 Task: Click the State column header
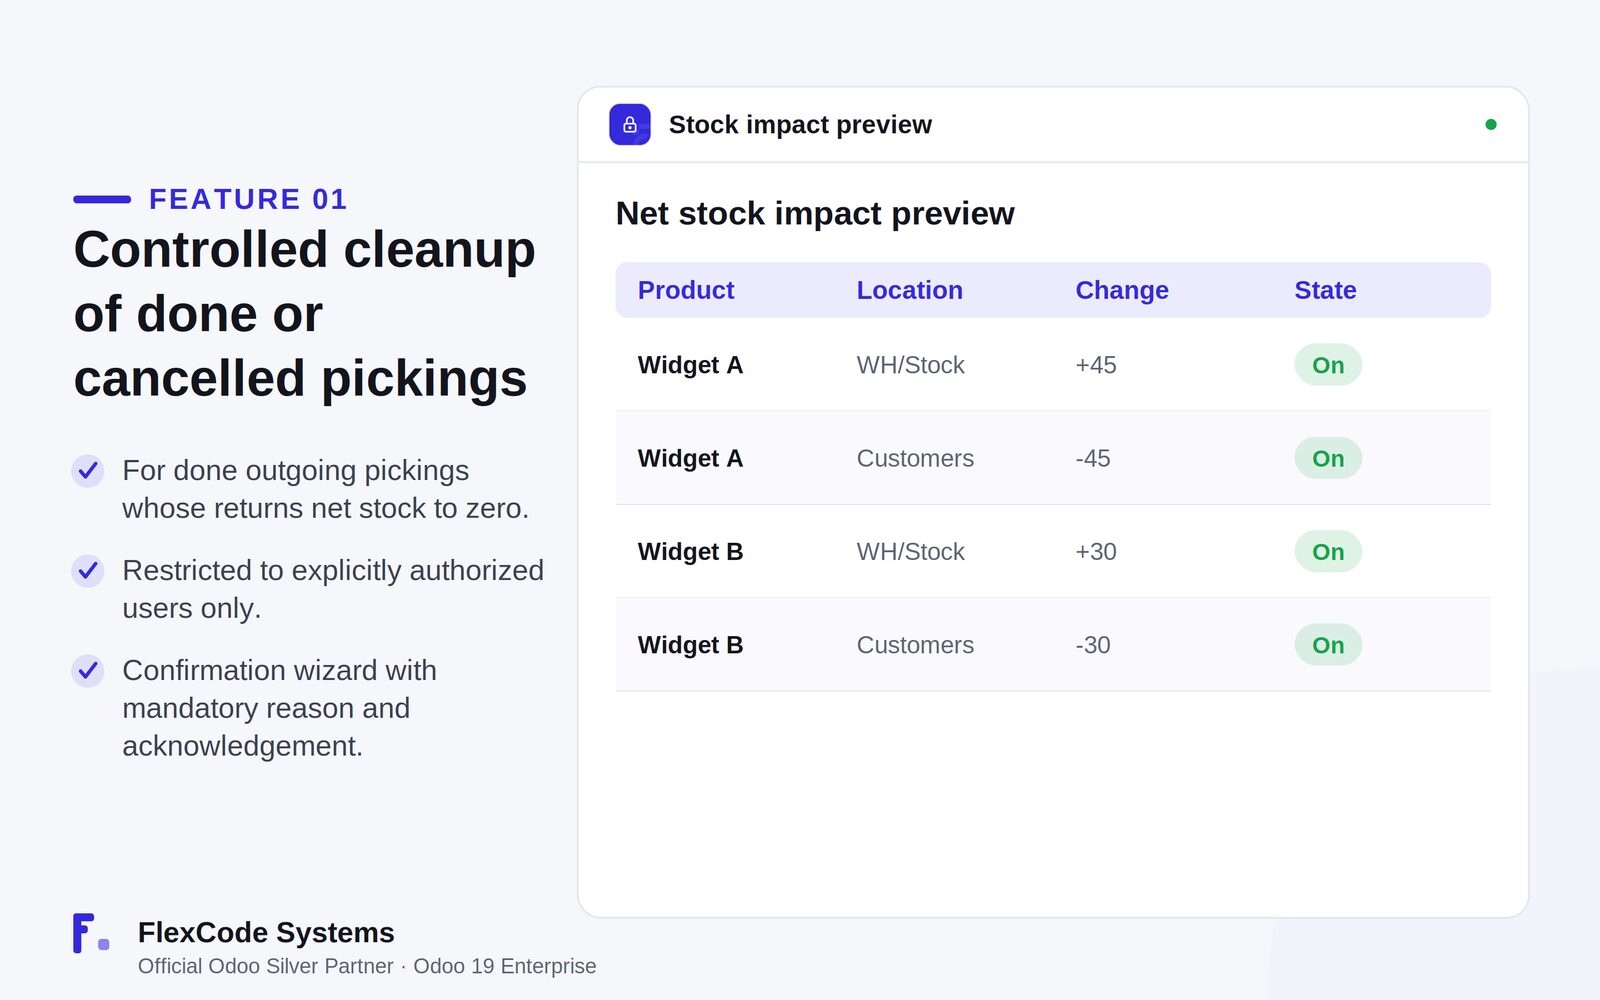pyautogui.click(x=1326, y=290)
